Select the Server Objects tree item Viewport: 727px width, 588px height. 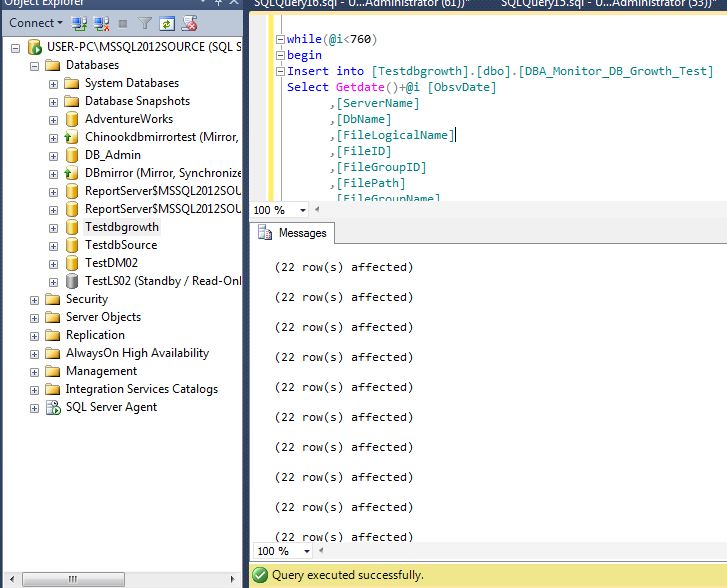pyautogui.click(x=103, y=317)
